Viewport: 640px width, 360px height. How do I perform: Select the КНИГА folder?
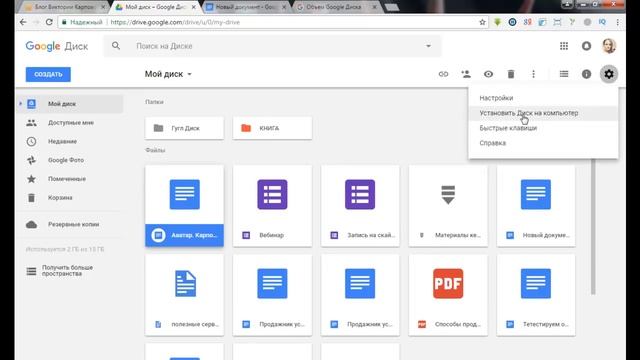pyautogui.click(x=272, y=128)
